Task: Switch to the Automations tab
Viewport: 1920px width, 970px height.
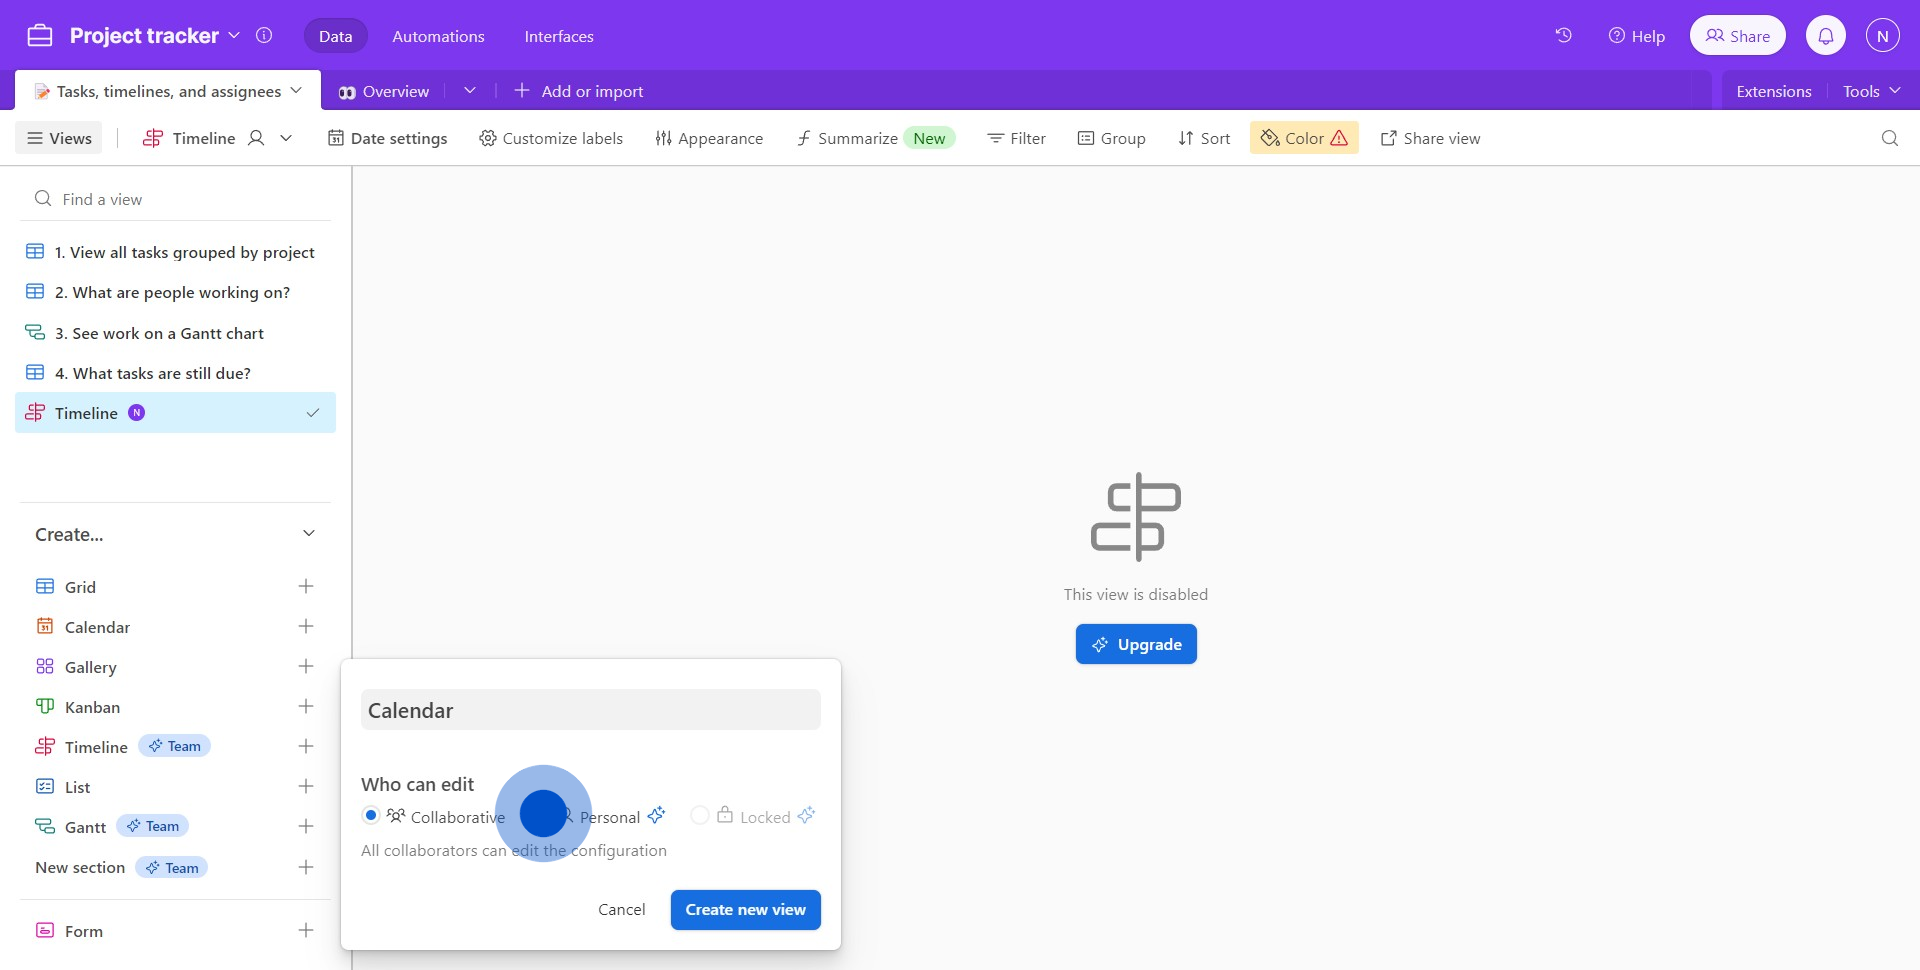Action: coord(438,36)
